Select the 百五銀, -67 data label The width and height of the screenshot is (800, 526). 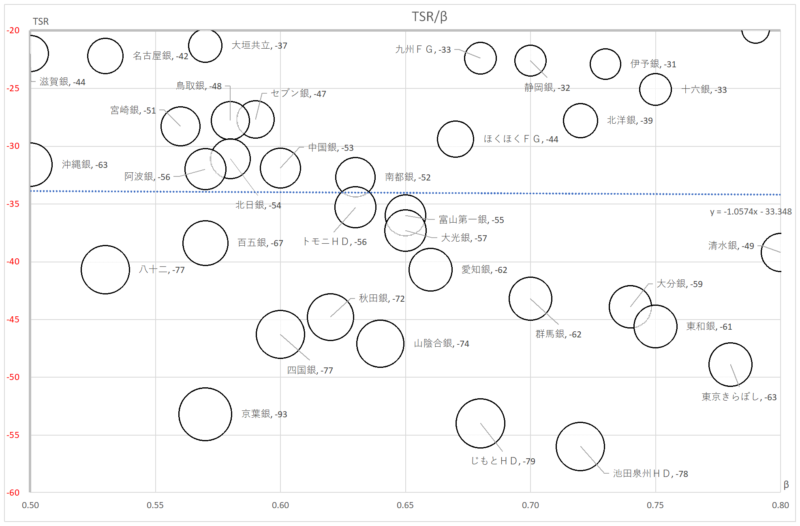(260, 243)
